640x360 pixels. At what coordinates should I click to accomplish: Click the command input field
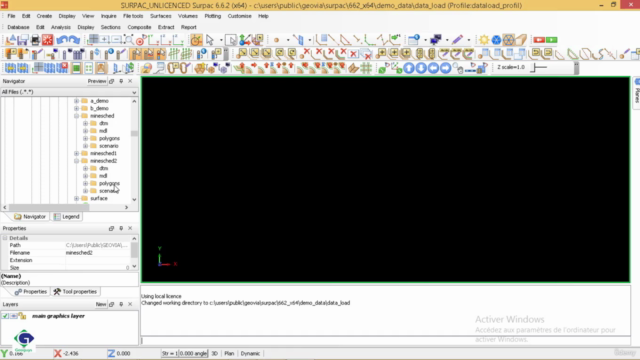[386, 340]
